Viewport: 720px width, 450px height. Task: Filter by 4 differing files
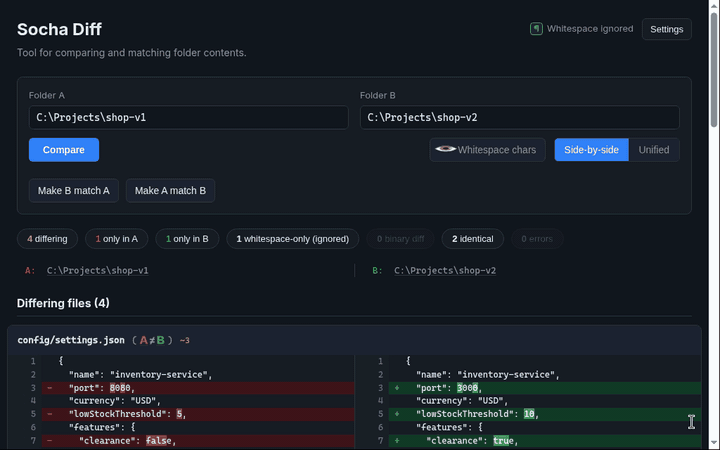[47, 239]
